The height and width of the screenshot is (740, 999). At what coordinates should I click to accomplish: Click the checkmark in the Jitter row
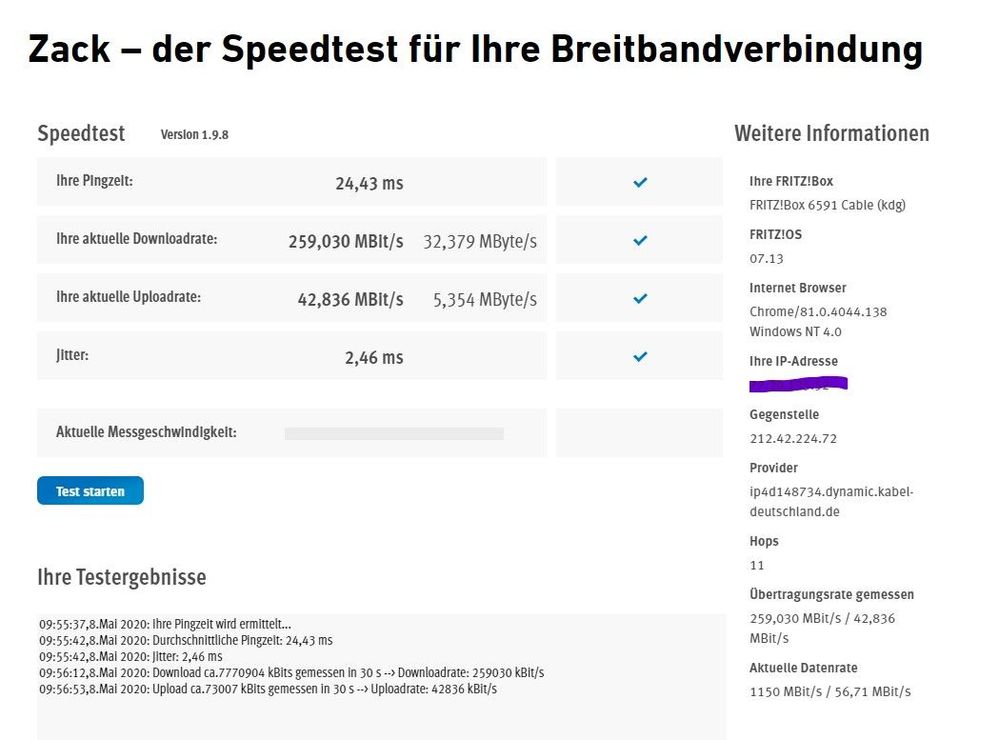[640, 357]
